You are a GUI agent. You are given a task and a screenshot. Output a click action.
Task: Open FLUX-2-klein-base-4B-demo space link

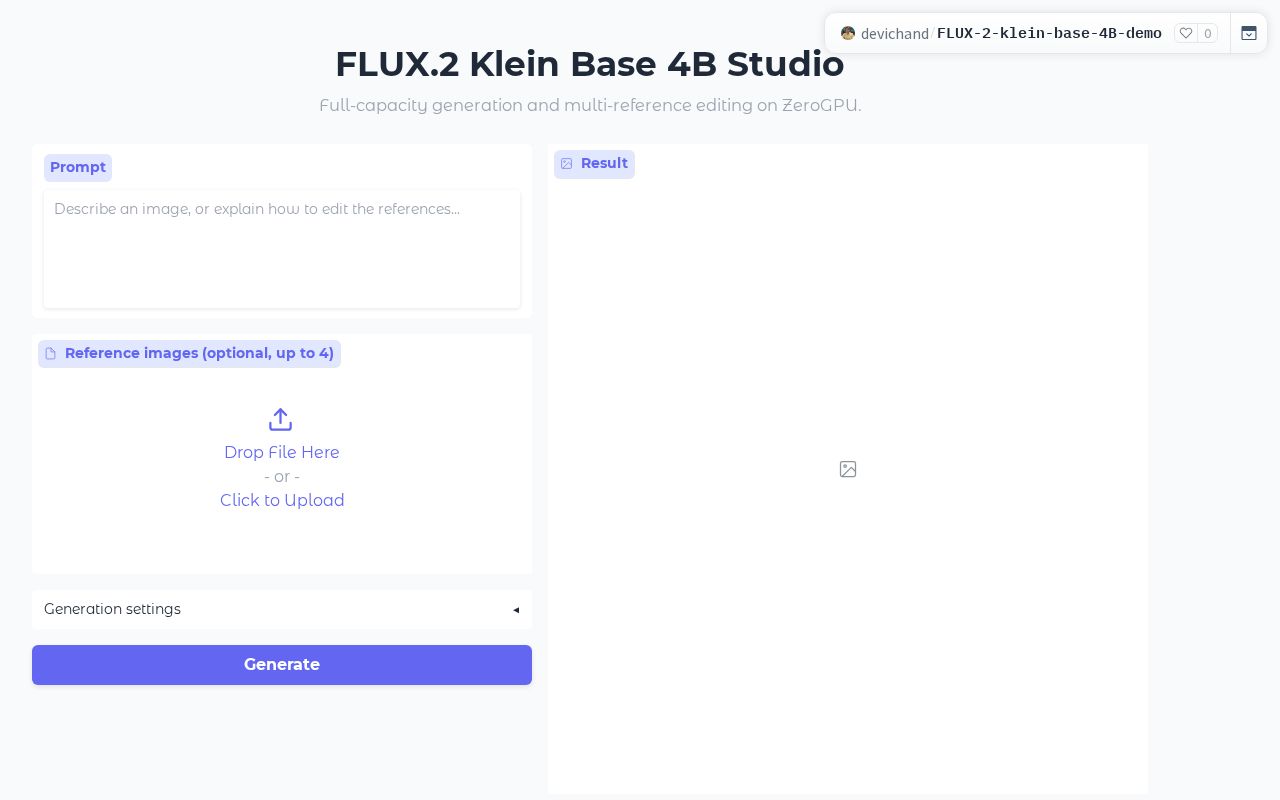1049,34
